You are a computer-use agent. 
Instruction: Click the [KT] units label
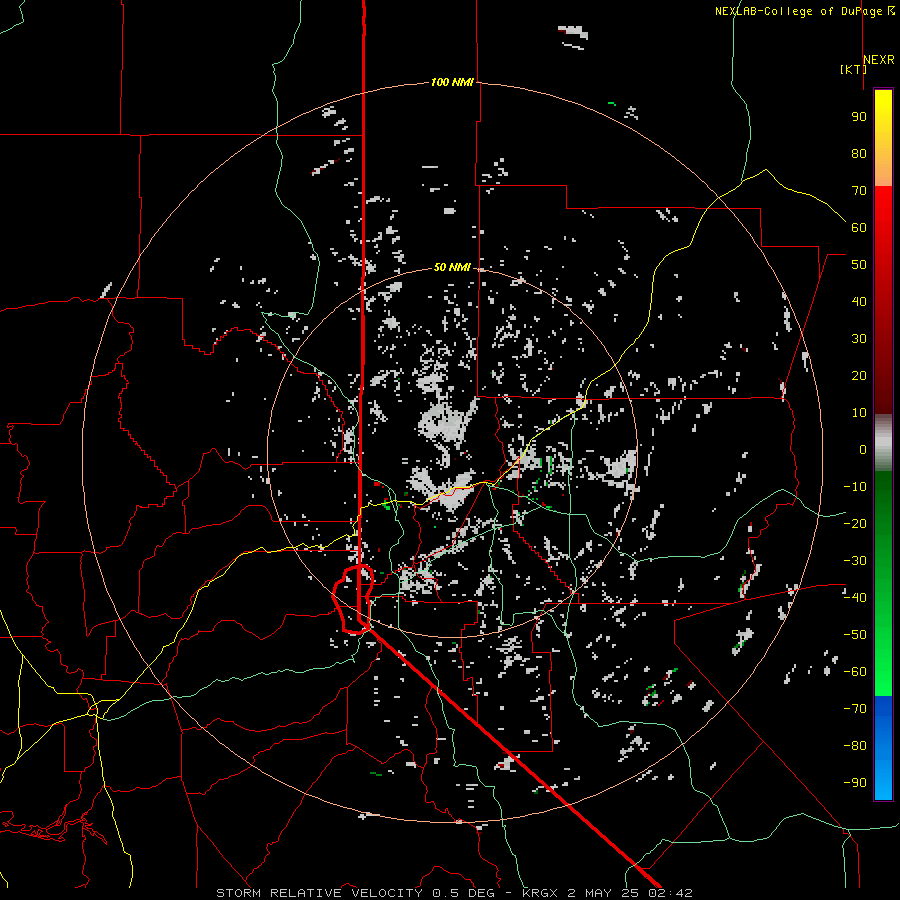854,69
